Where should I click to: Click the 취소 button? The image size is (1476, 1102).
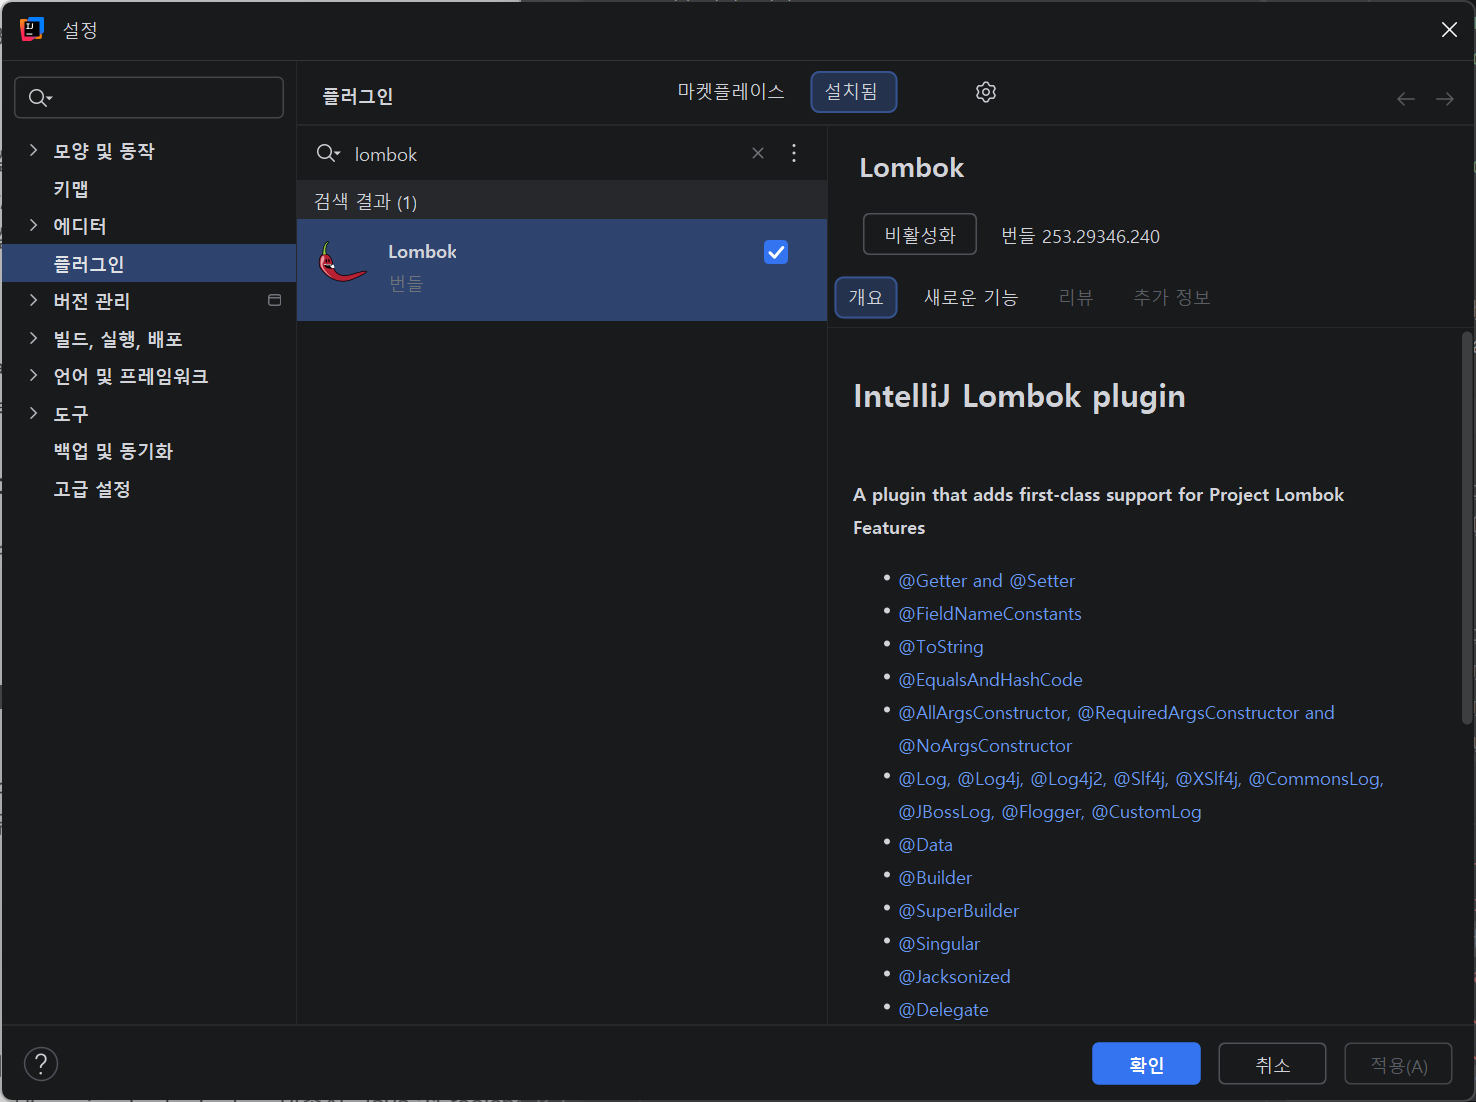[x=1271, y=1064]
